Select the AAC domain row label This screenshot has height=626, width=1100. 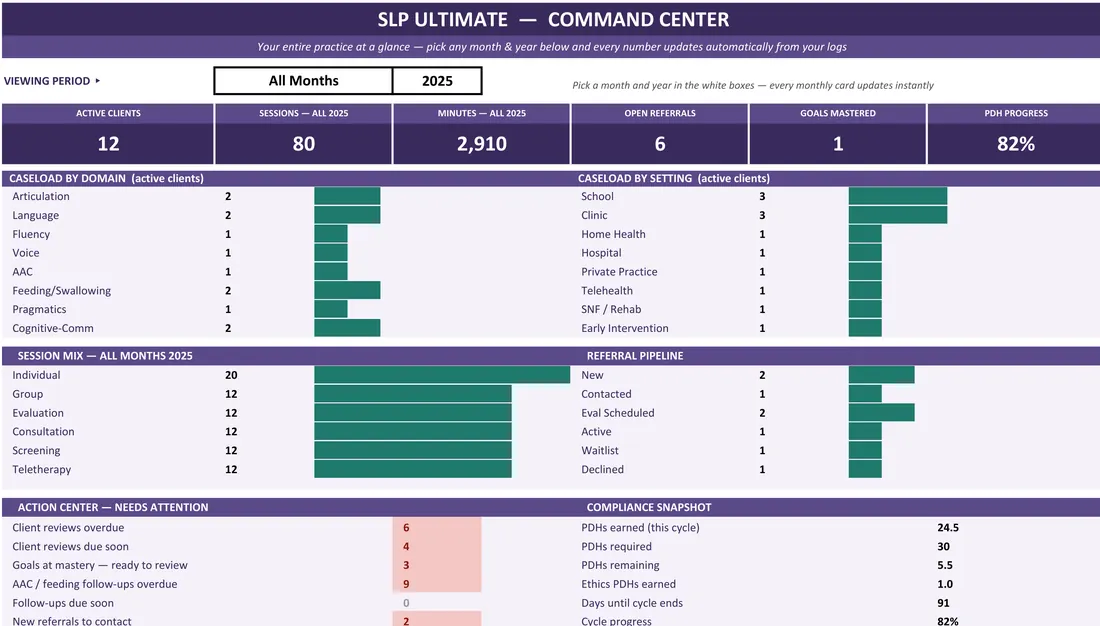coord(22,272)
